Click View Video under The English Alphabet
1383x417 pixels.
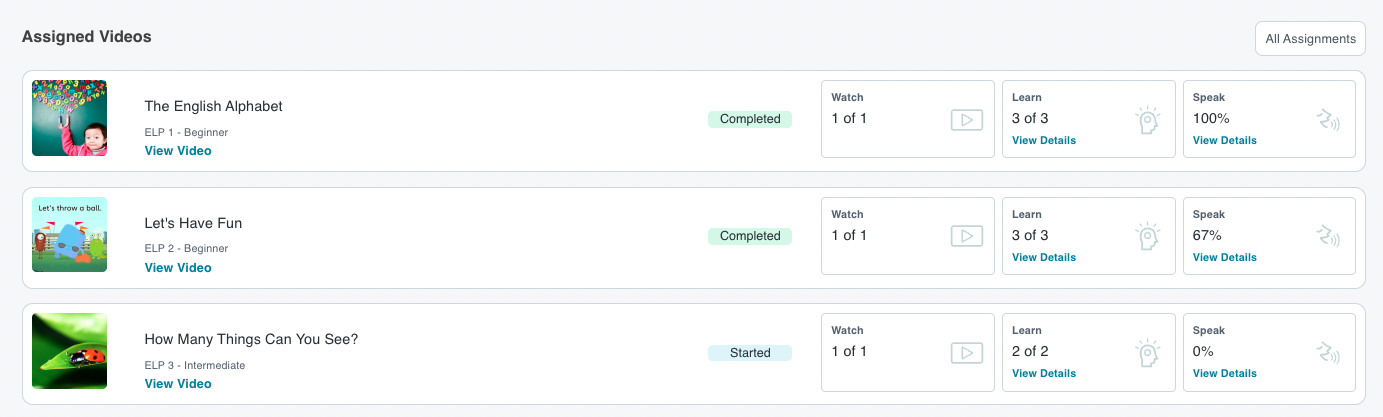(178, 151)
